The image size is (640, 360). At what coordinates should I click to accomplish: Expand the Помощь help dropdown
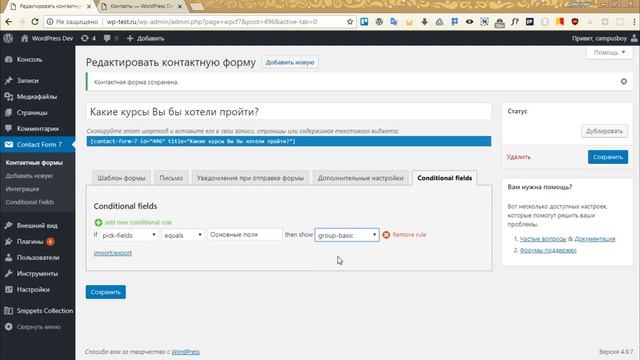point(609,53)
